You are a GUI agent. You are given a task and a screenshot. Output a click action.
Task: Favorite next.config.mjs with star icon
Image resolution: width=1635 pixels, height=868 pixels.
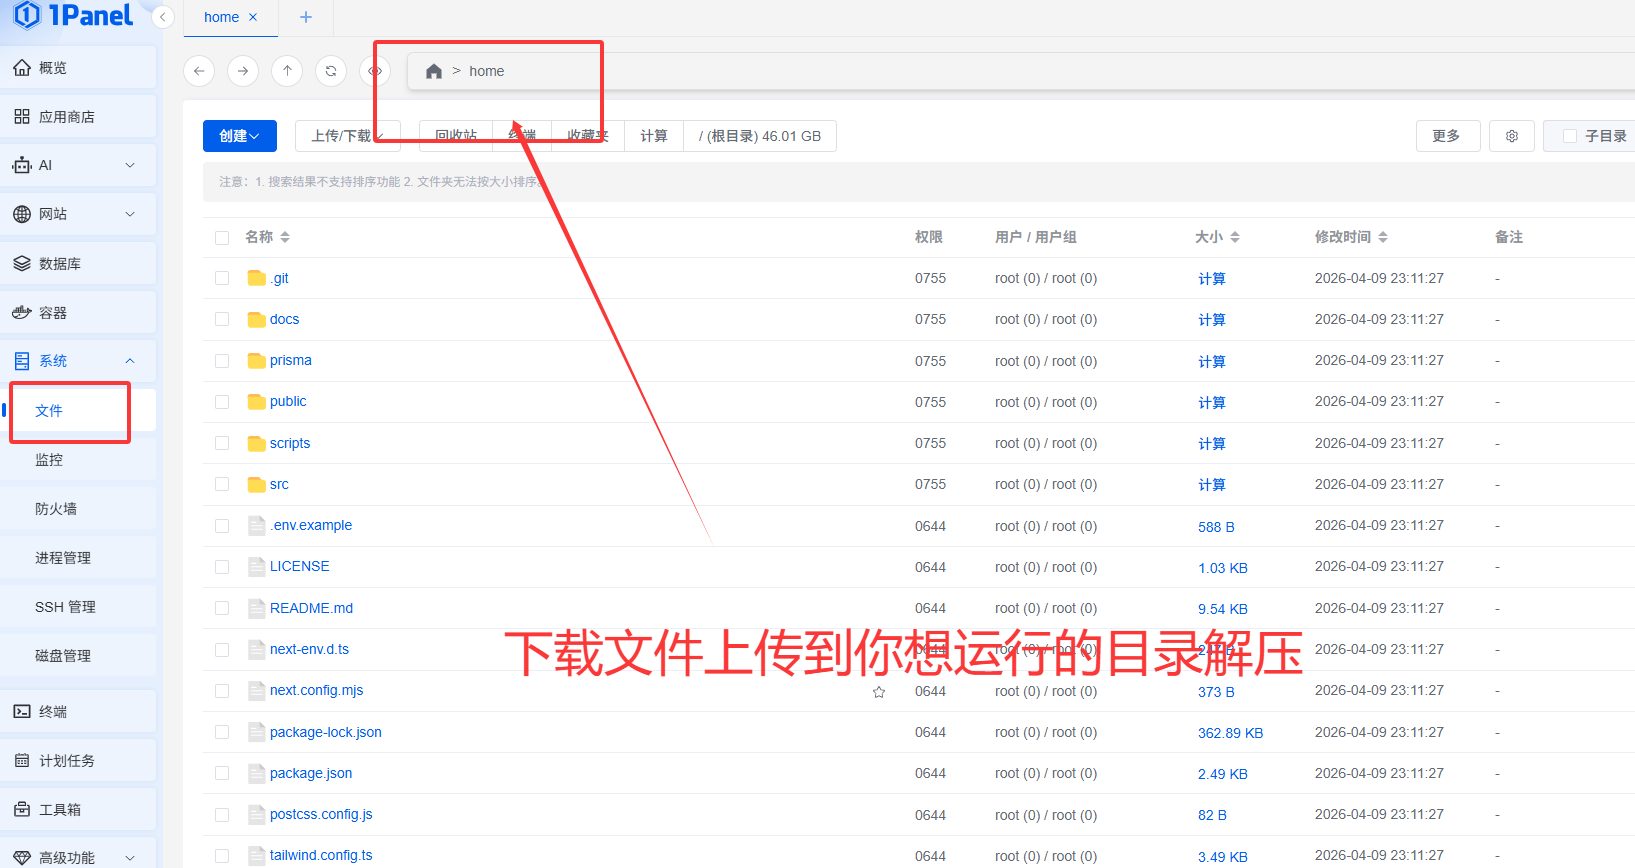click(879, 692)
